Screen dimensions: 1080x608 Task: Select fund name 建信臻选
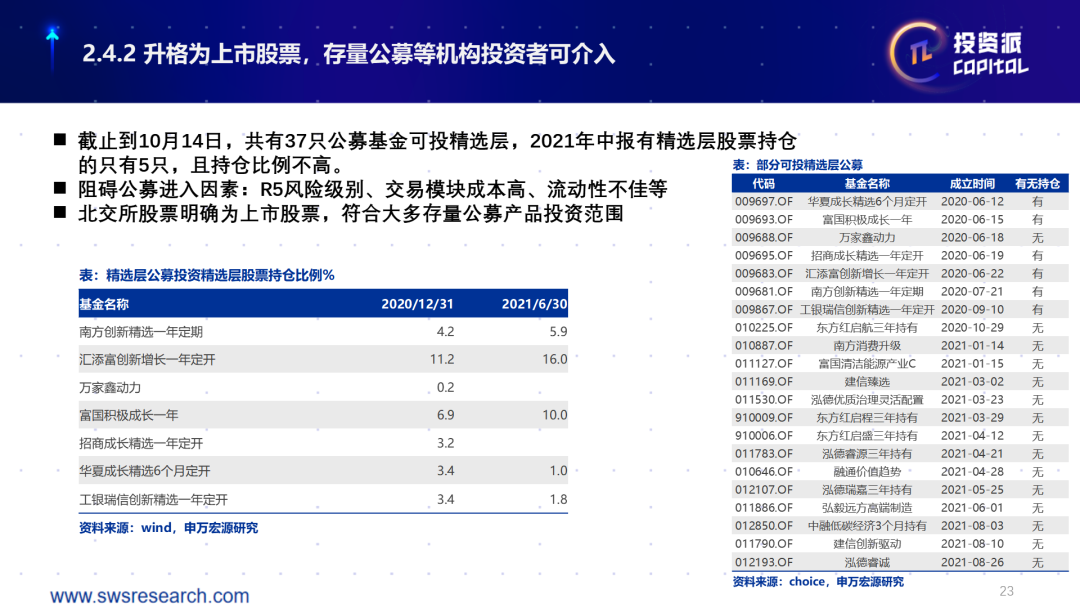(866, 381)
